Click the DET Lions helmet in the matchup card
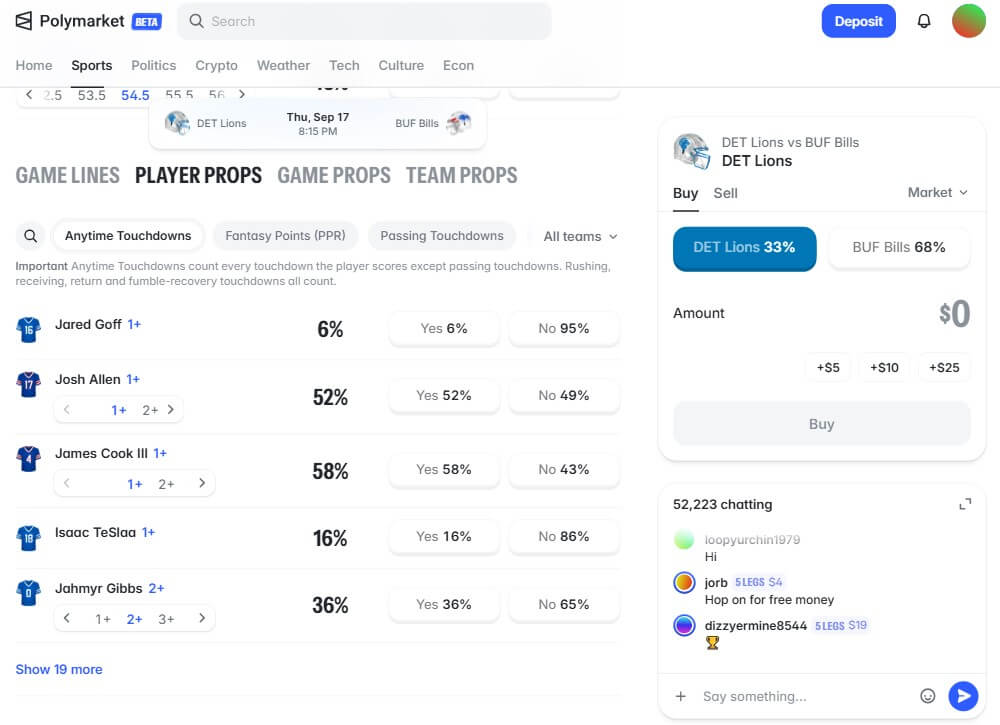 (x=177, y=122)
